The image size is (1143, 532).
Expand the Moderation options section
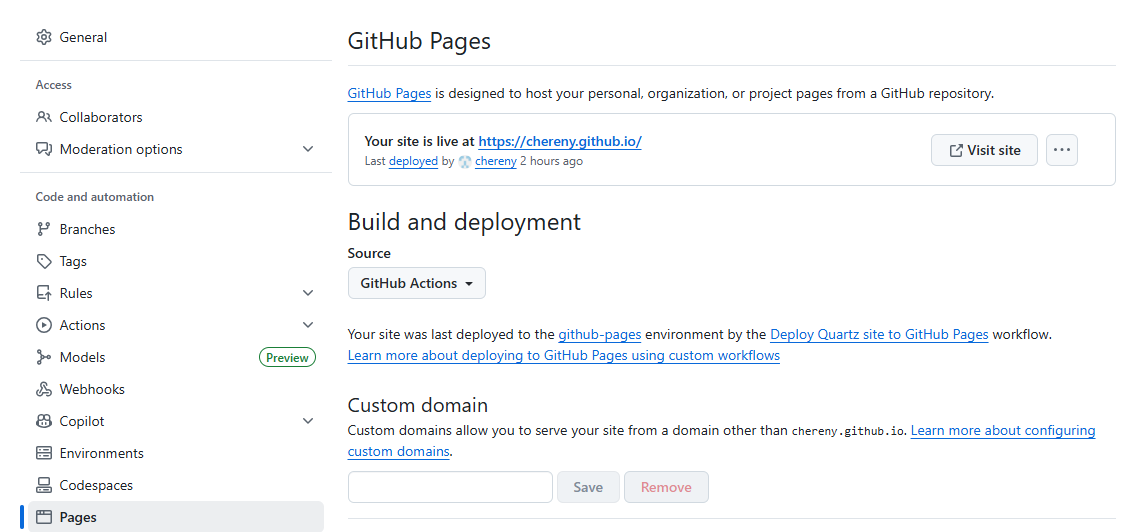(308, 149)
